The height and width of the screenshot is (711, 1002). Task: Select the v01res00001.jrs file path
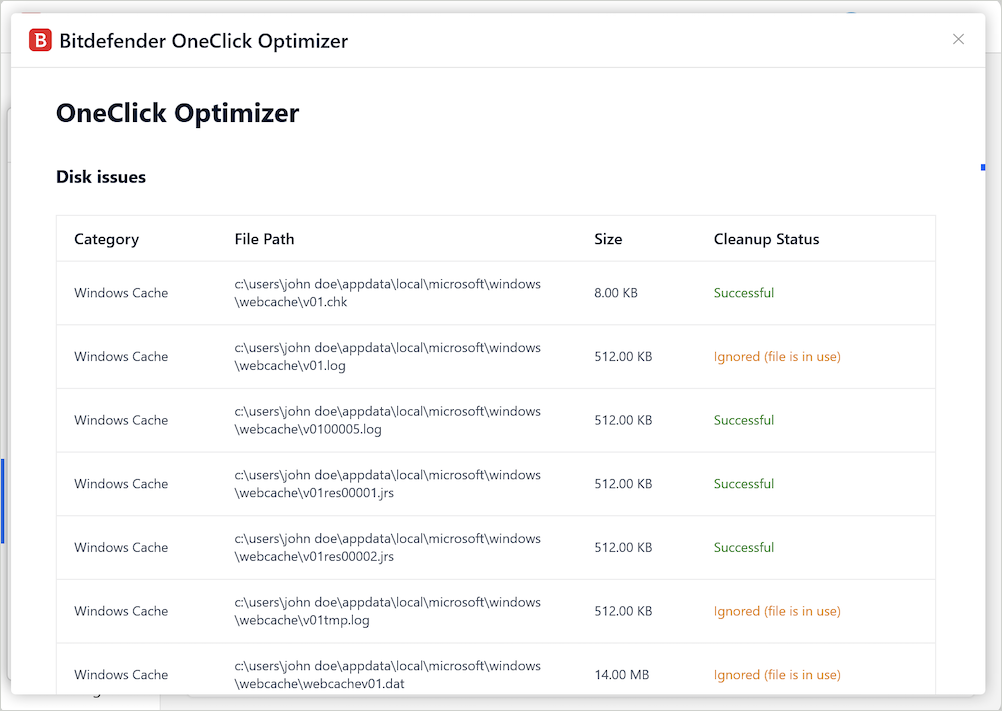click(387, 484)
